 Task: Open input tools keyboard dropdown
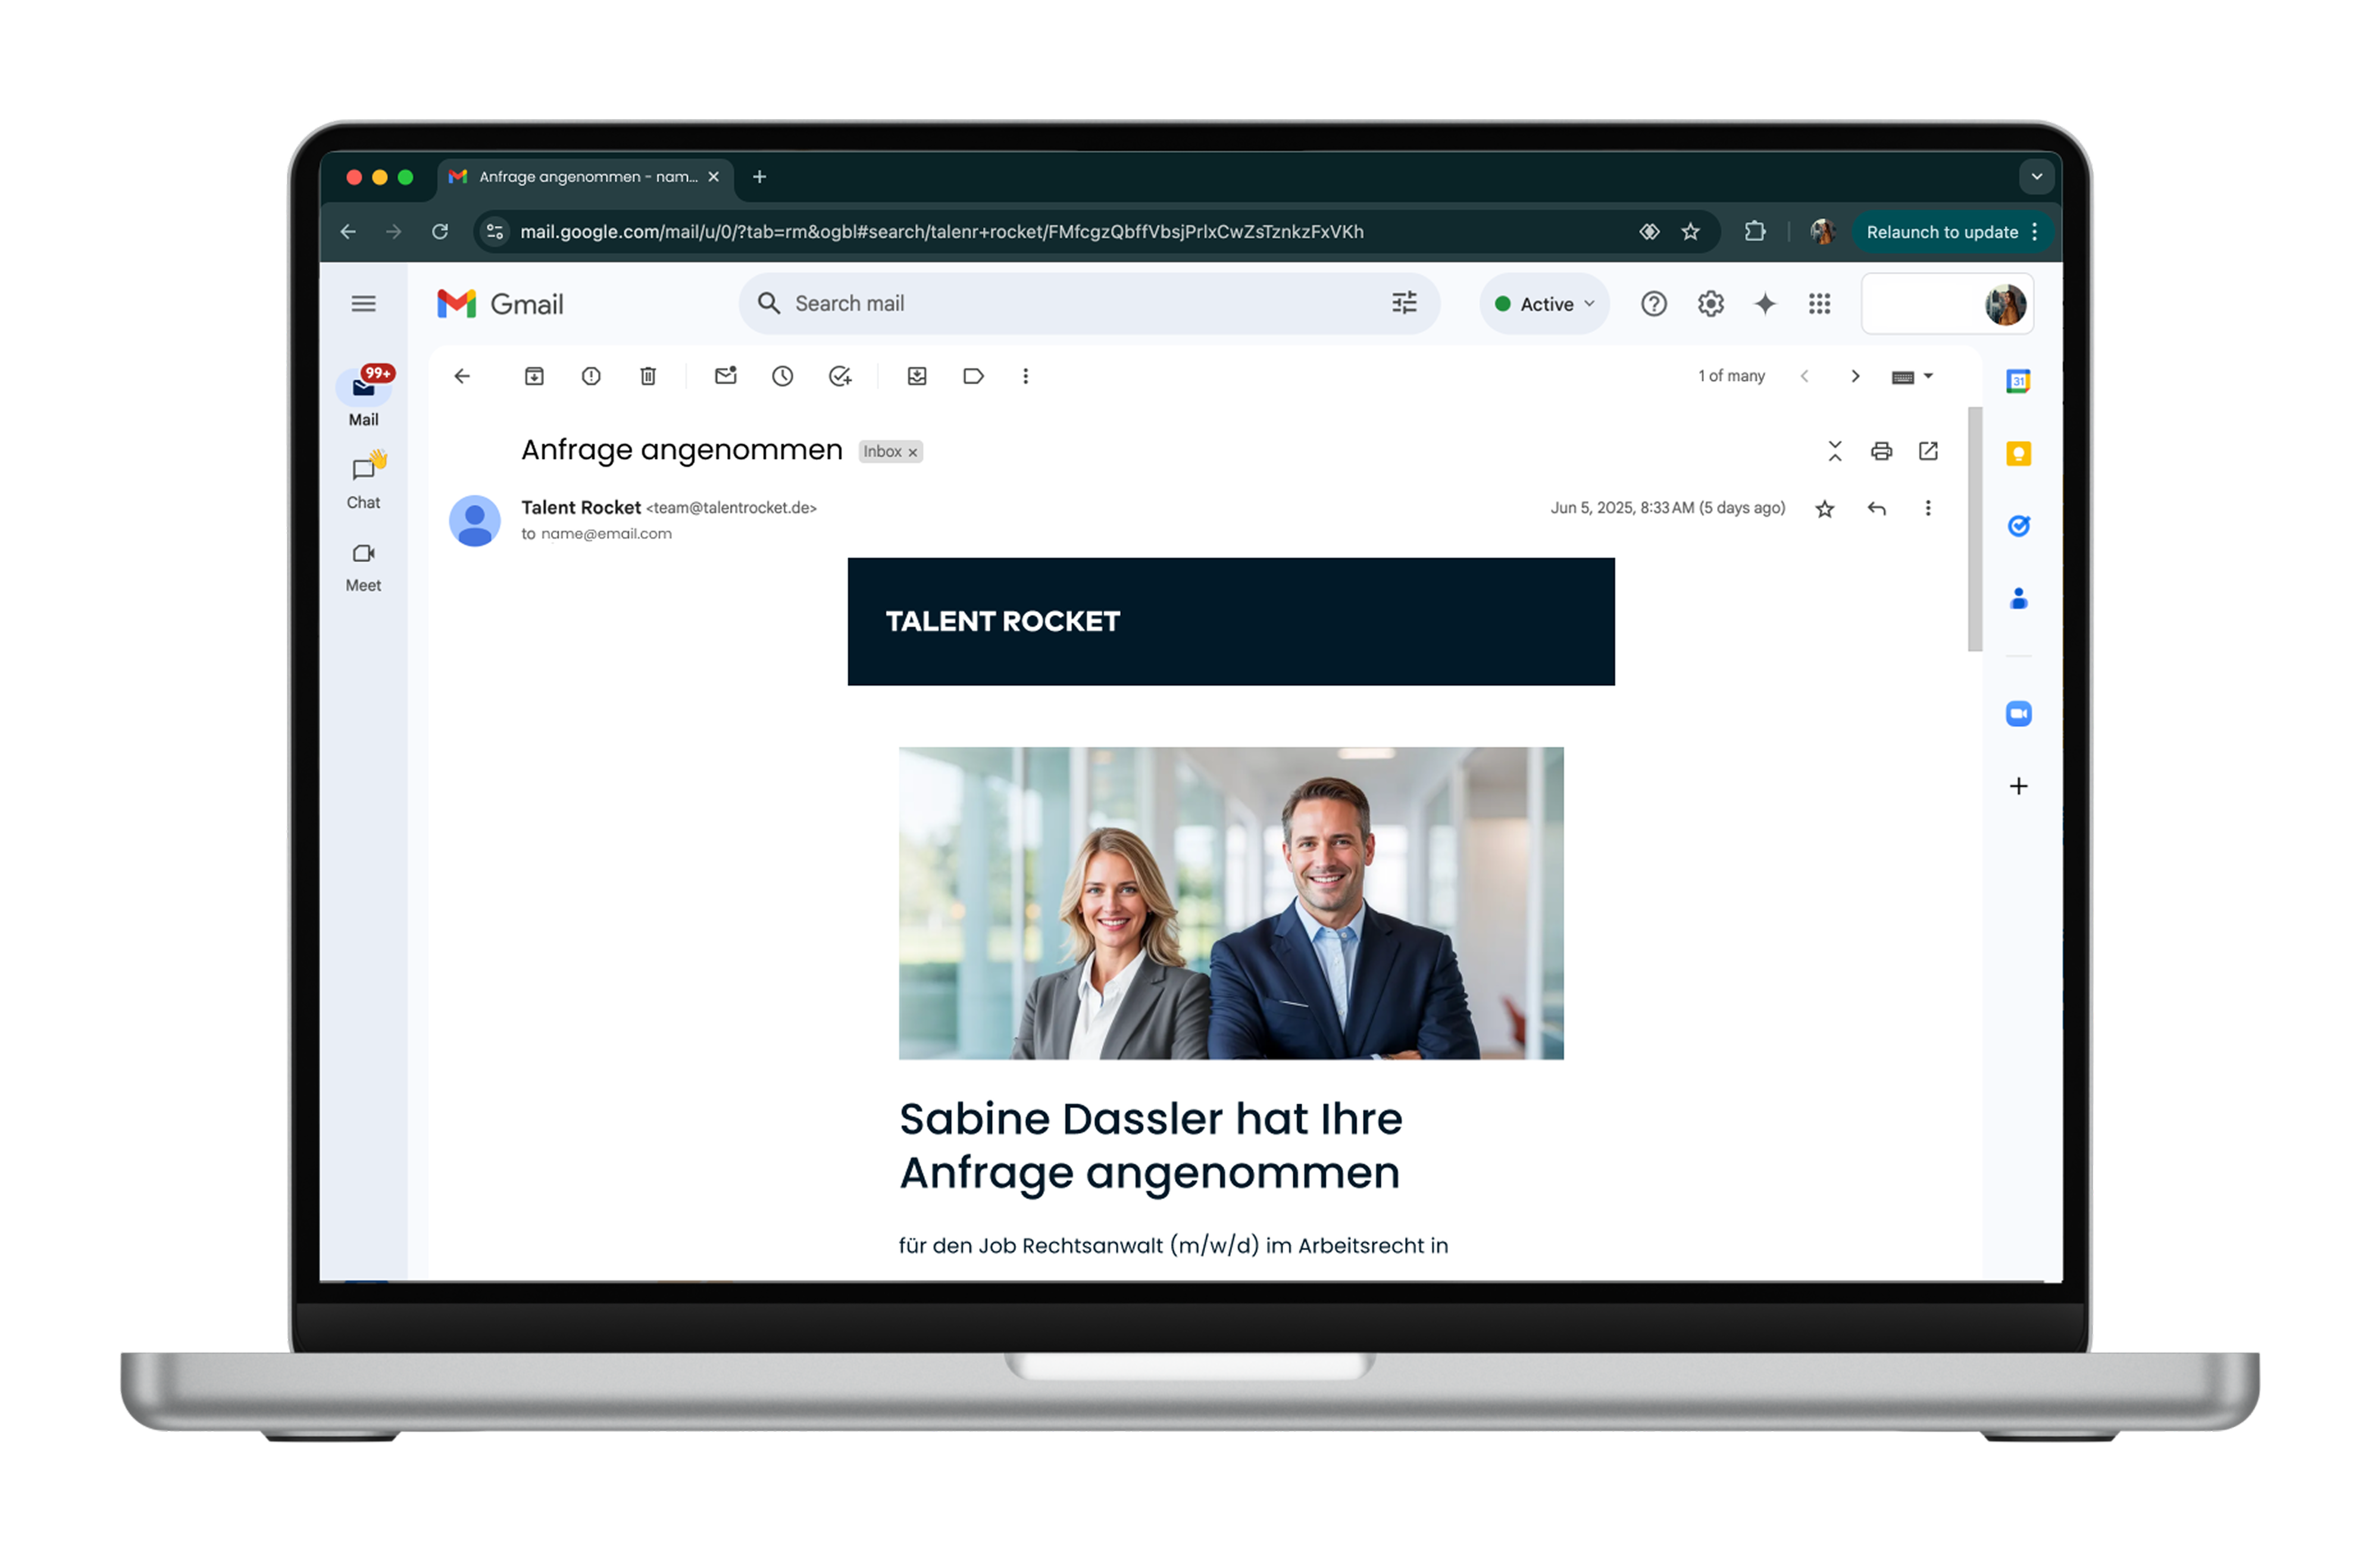(1912, 376)
